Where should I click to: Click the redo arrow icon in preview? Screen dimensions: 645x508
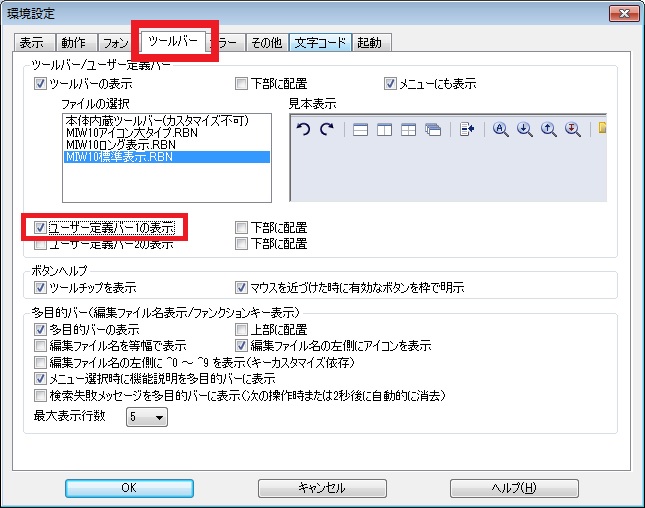326,130
